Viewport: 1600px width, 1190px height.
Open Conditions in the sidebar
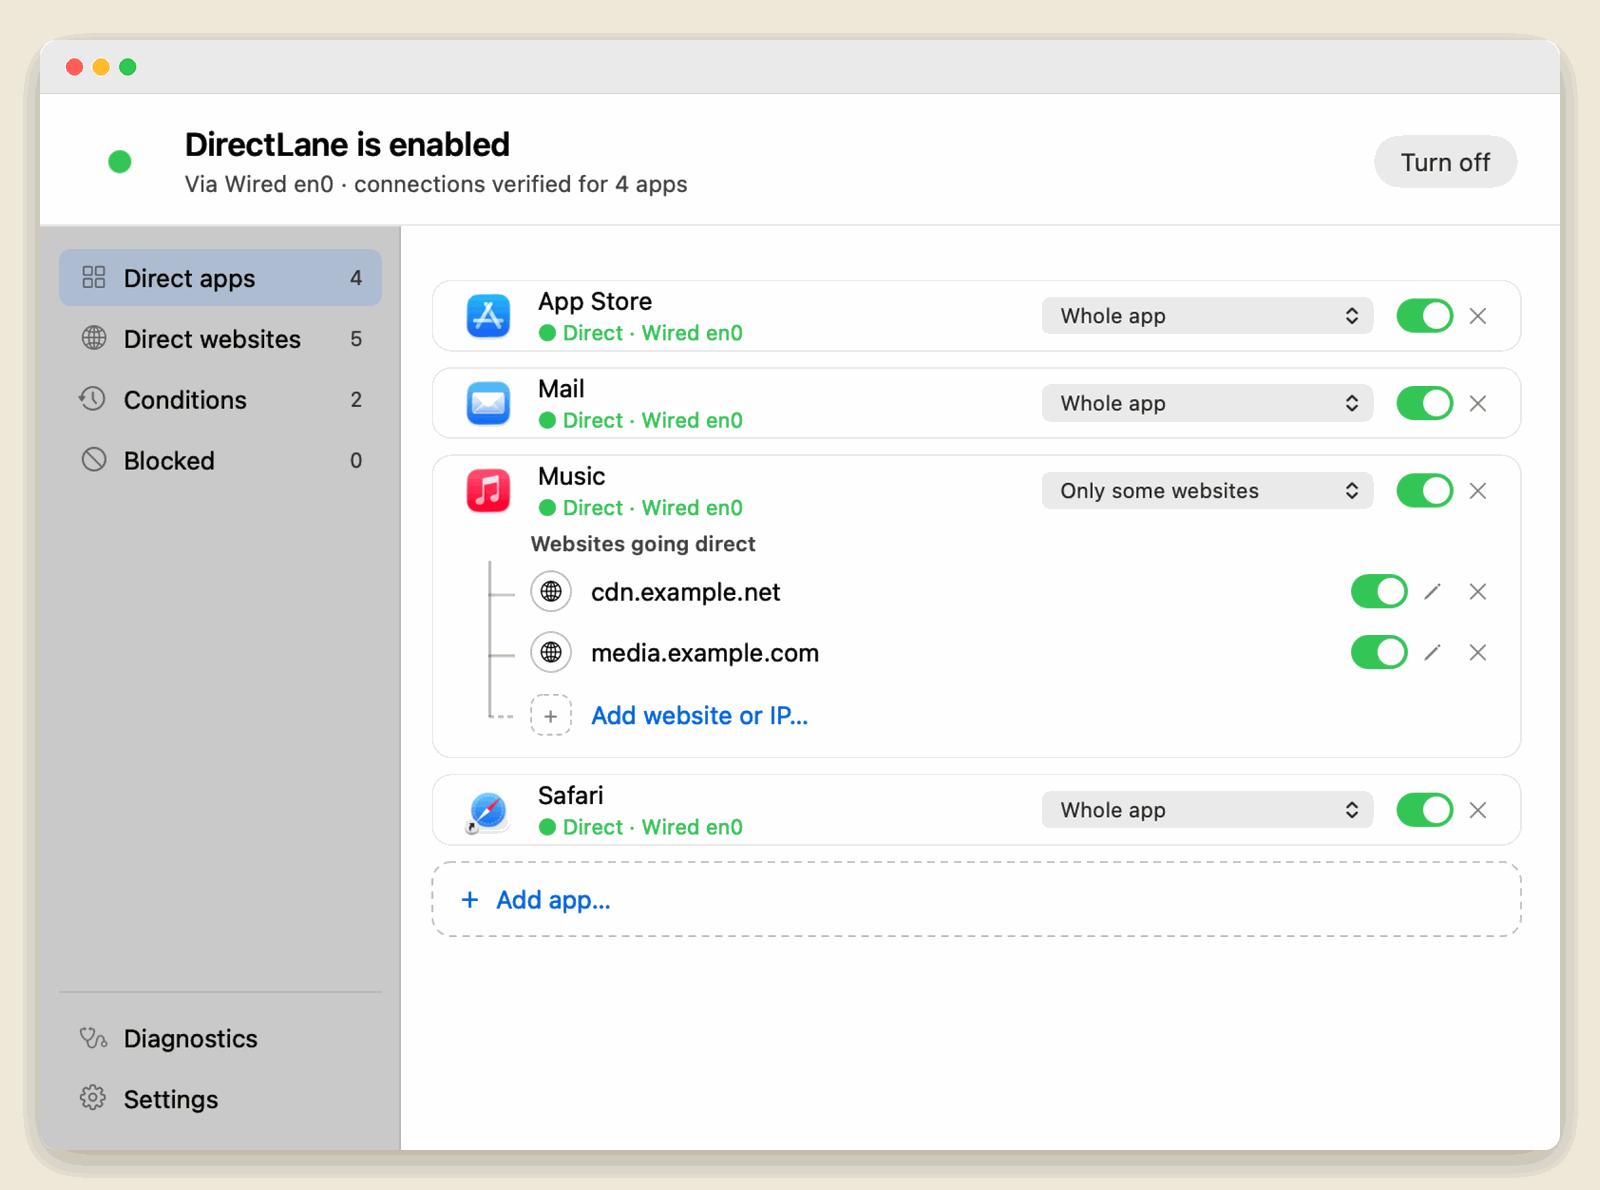[220, 400]
